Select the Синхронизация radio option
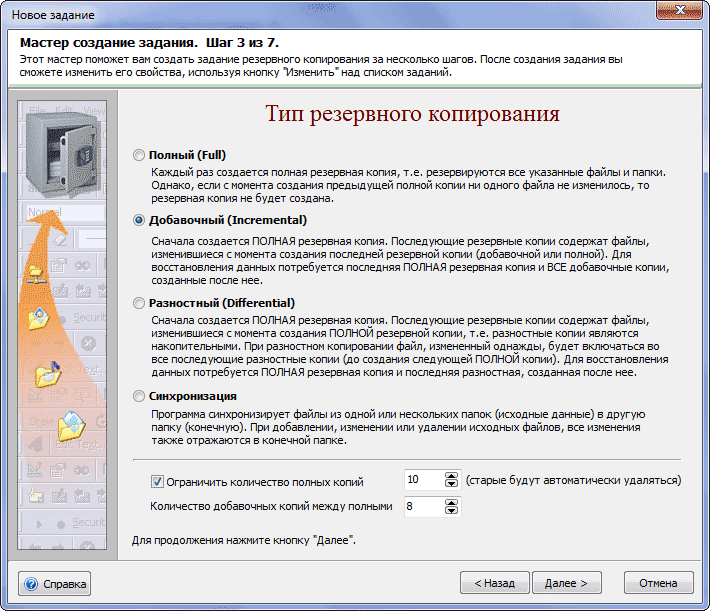710x611 pixels. [139, 396]
